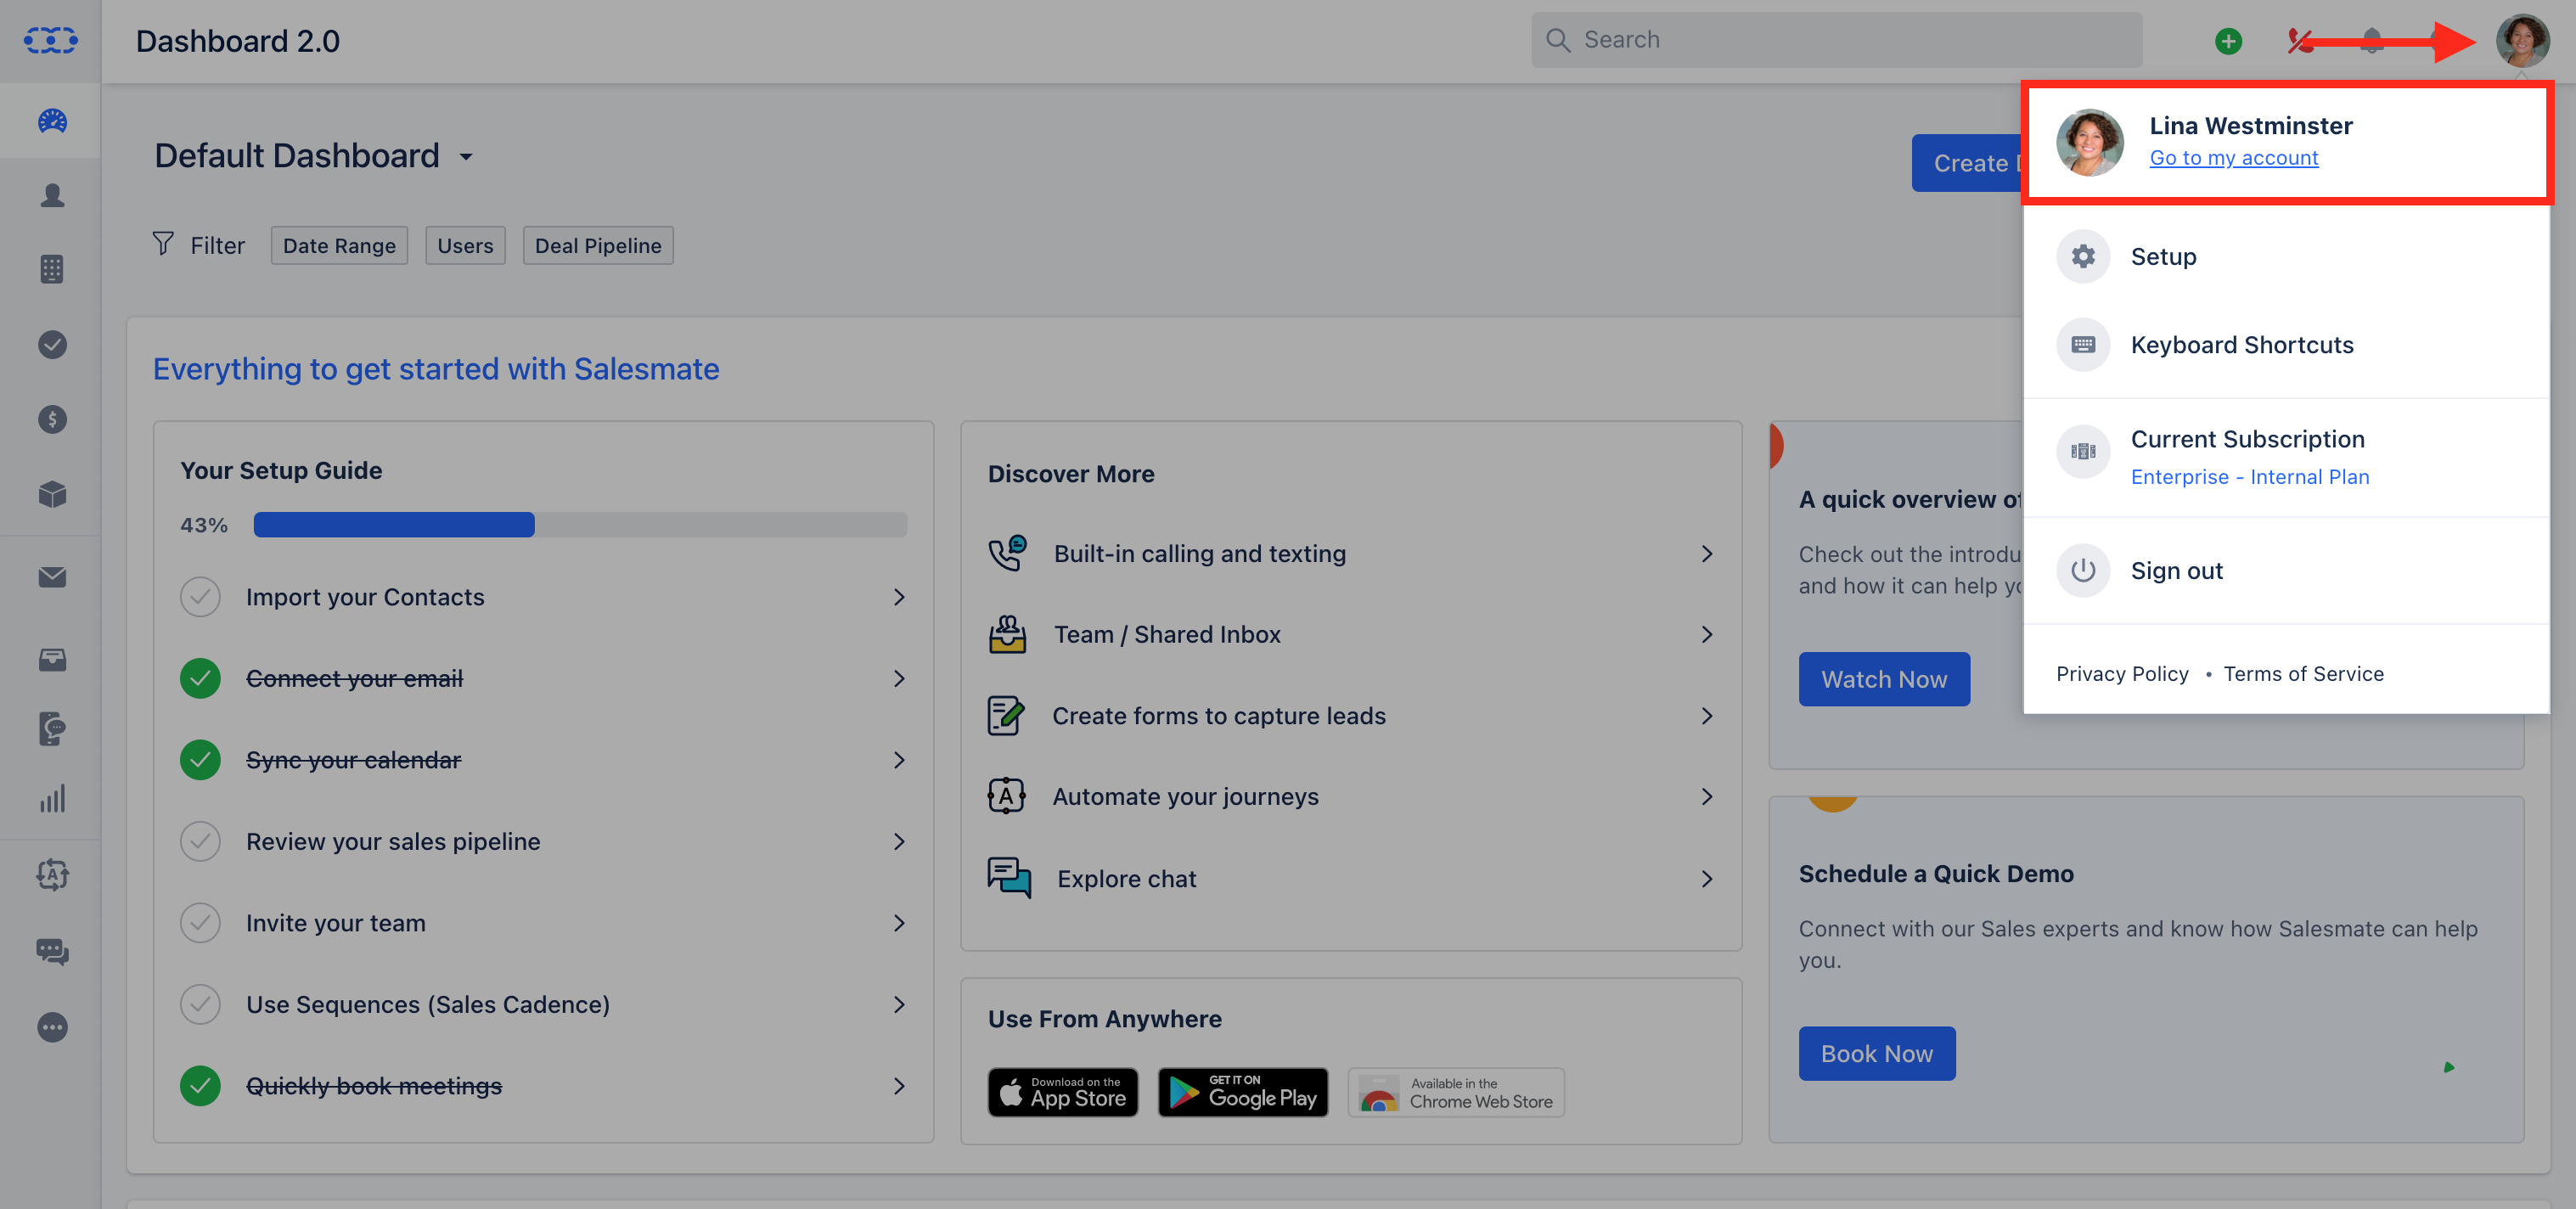Click the Users filter chip
This screenshot has width=2576, height=1209.
tap(465, 246)
